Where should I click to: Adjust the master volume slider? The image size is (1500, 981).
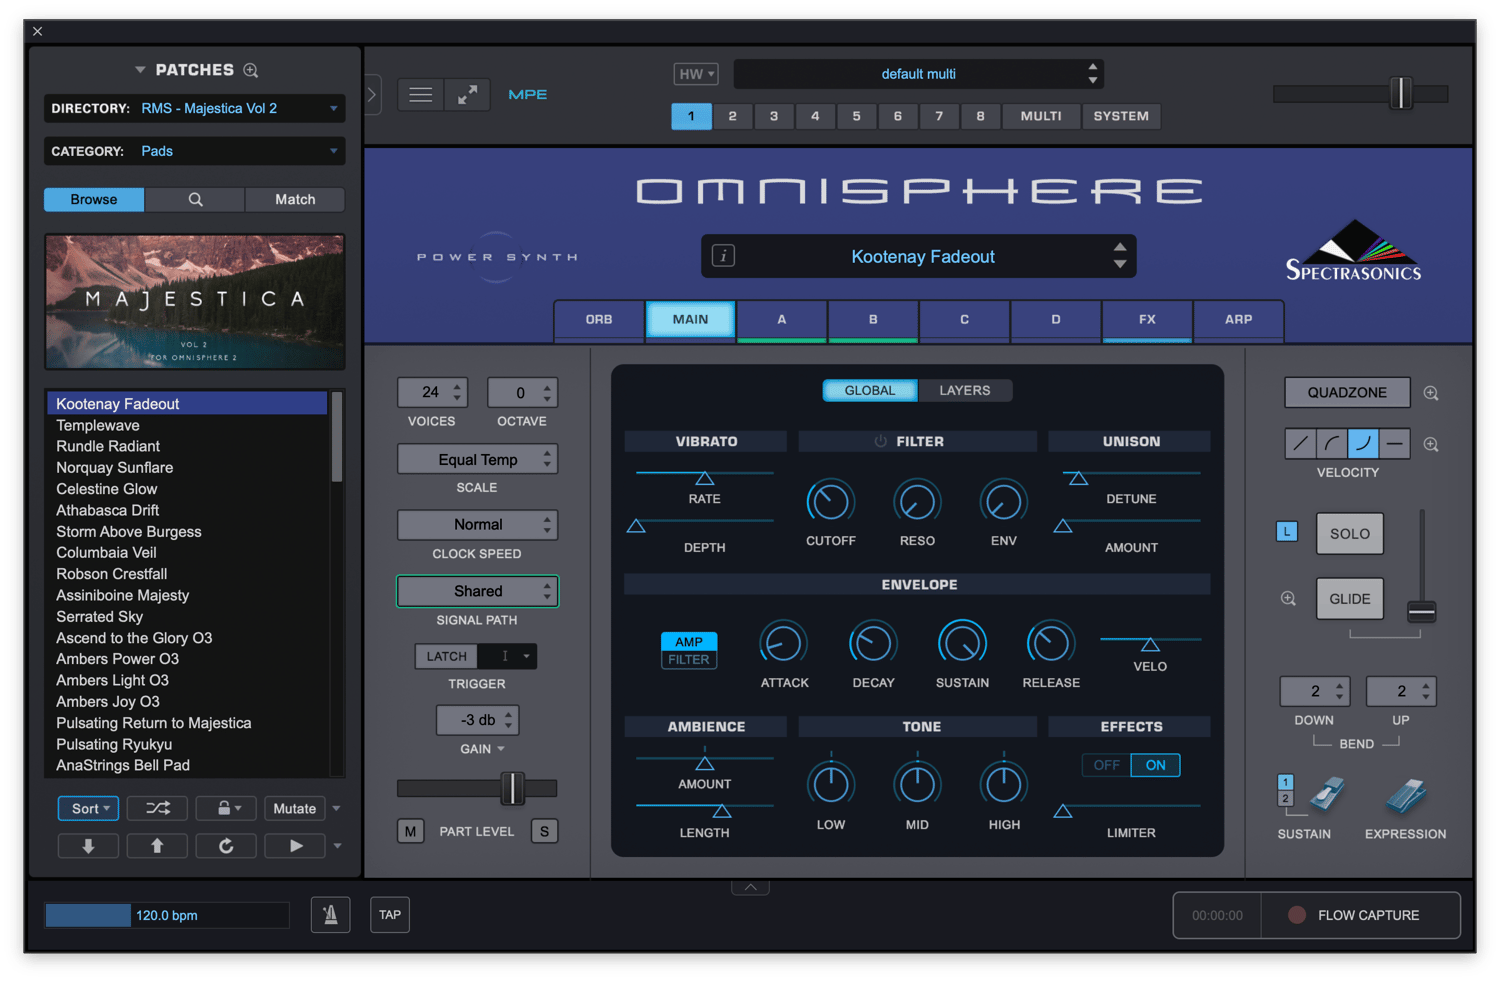click(x=1401, y=94)
